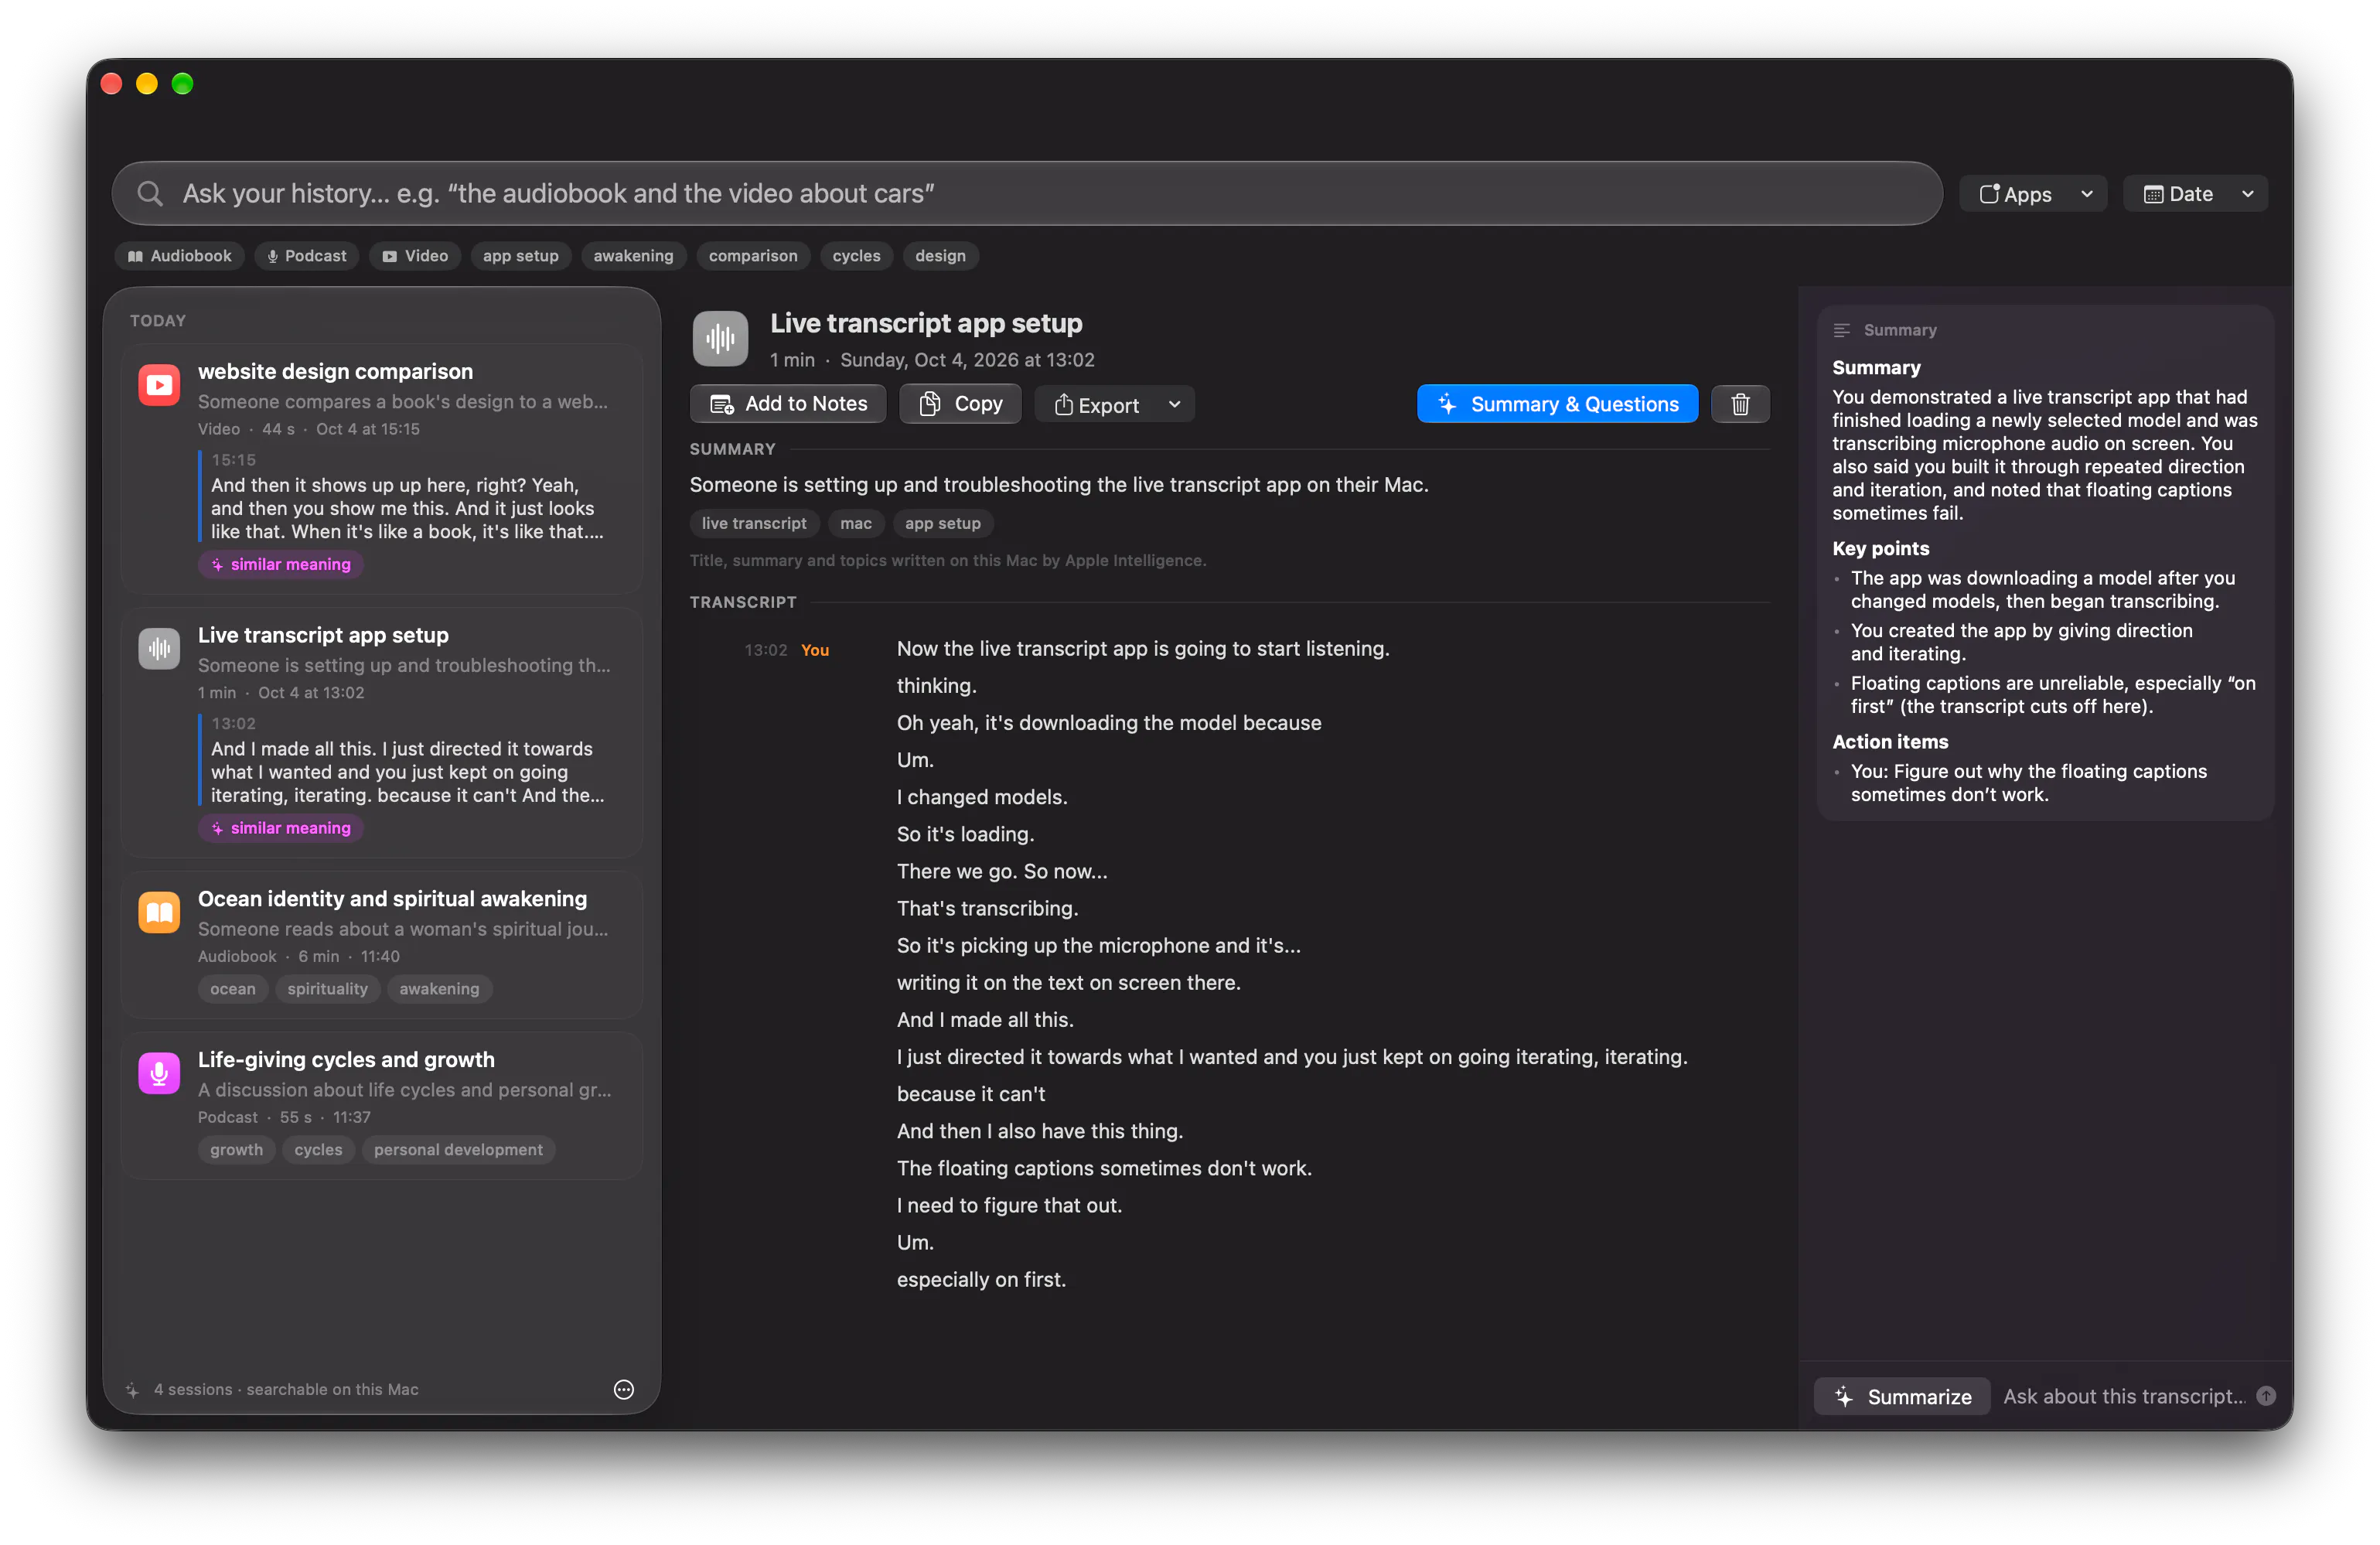Click the Ask your history search field
Viewport: 2380px width, 1545px height.
pyautogui.click(x=1027, y=193)
